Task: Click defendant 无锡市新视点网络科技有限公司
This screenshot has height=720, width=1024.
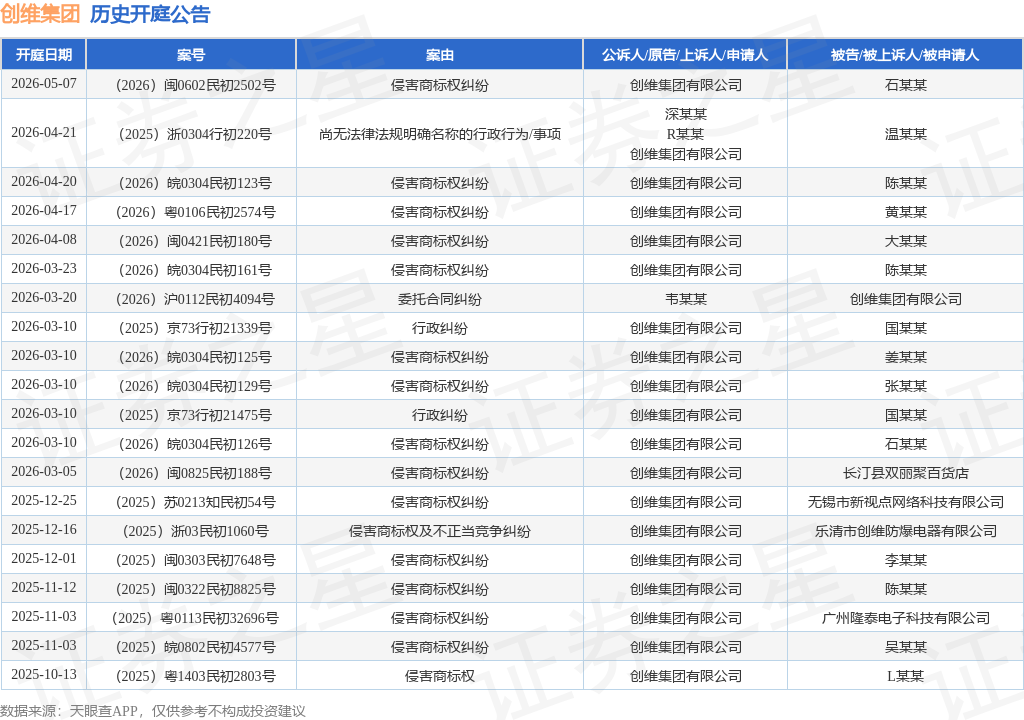Action: (x=905, y=502)
